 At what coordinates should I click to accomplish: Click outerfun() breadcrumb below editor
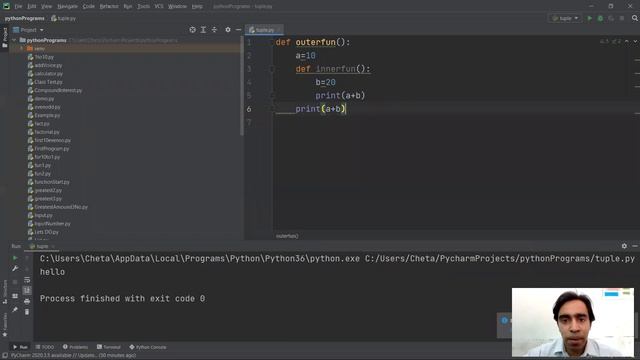[287, 236]
